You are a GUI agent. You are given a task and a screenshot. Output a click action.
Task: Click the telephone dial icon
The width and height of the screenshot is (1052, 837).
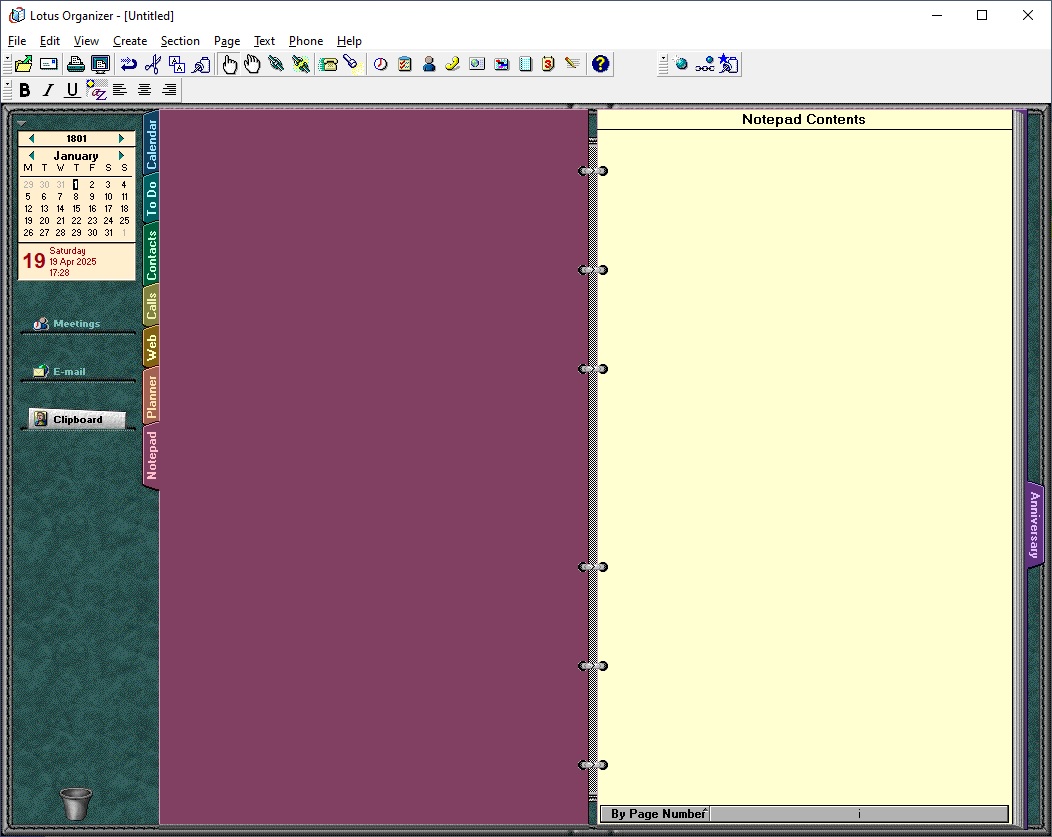pos(327,64)
